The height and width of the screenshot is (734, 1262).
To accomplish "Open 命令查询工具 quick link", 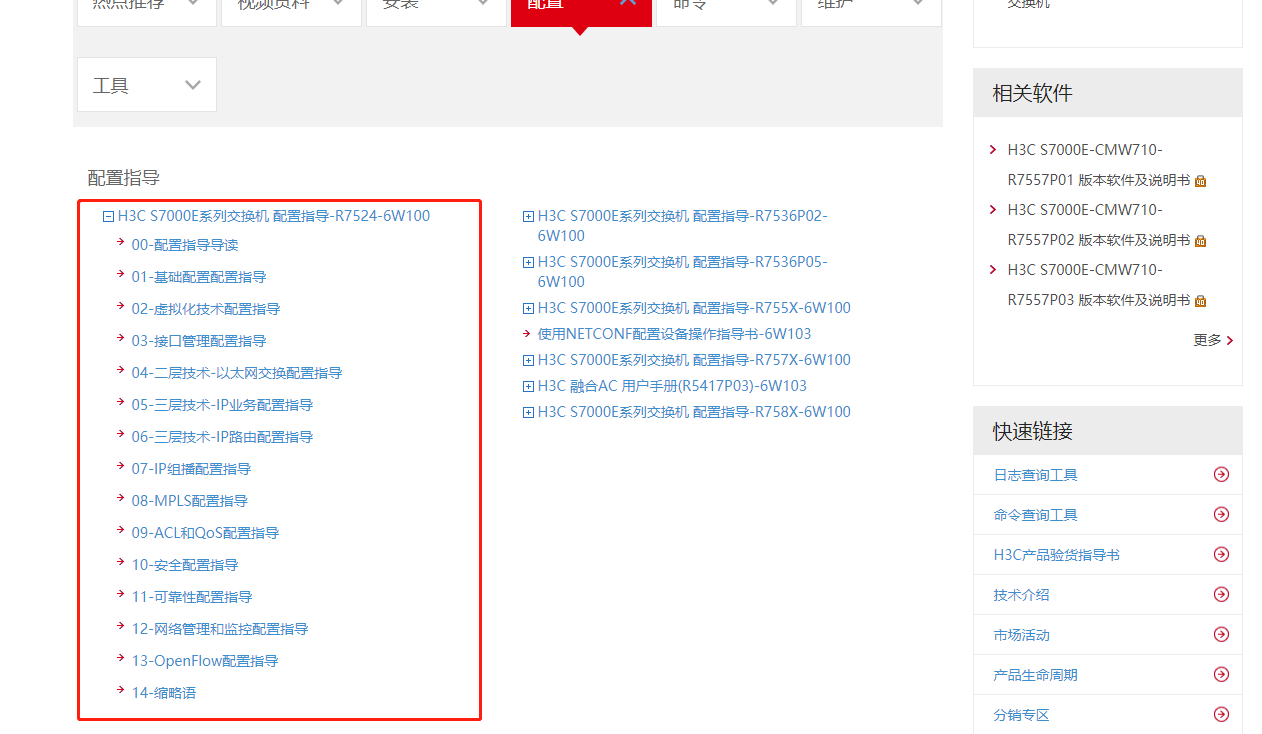I will tap(1035, 515).
